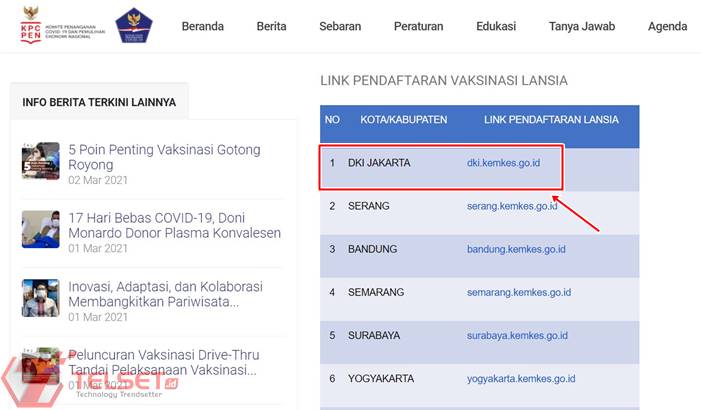Open the Beranda menu

(203, 26)
